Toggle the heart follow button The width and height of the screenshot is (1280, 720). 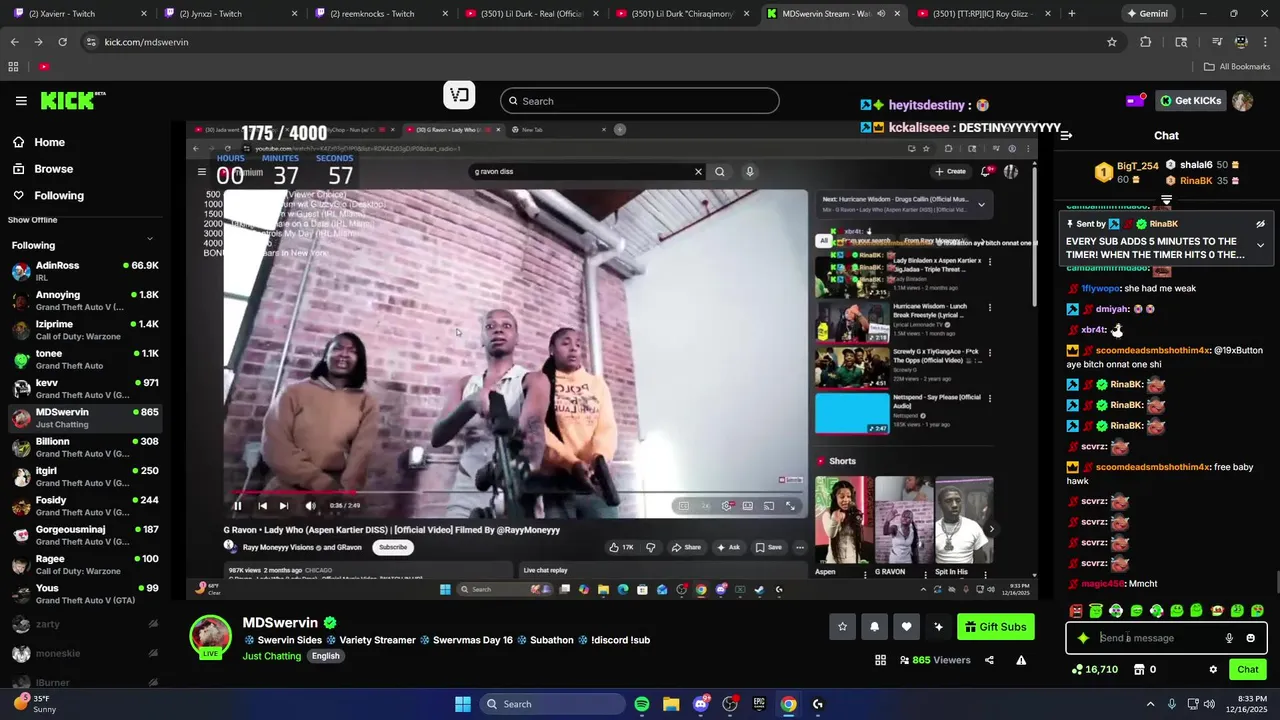906,627
